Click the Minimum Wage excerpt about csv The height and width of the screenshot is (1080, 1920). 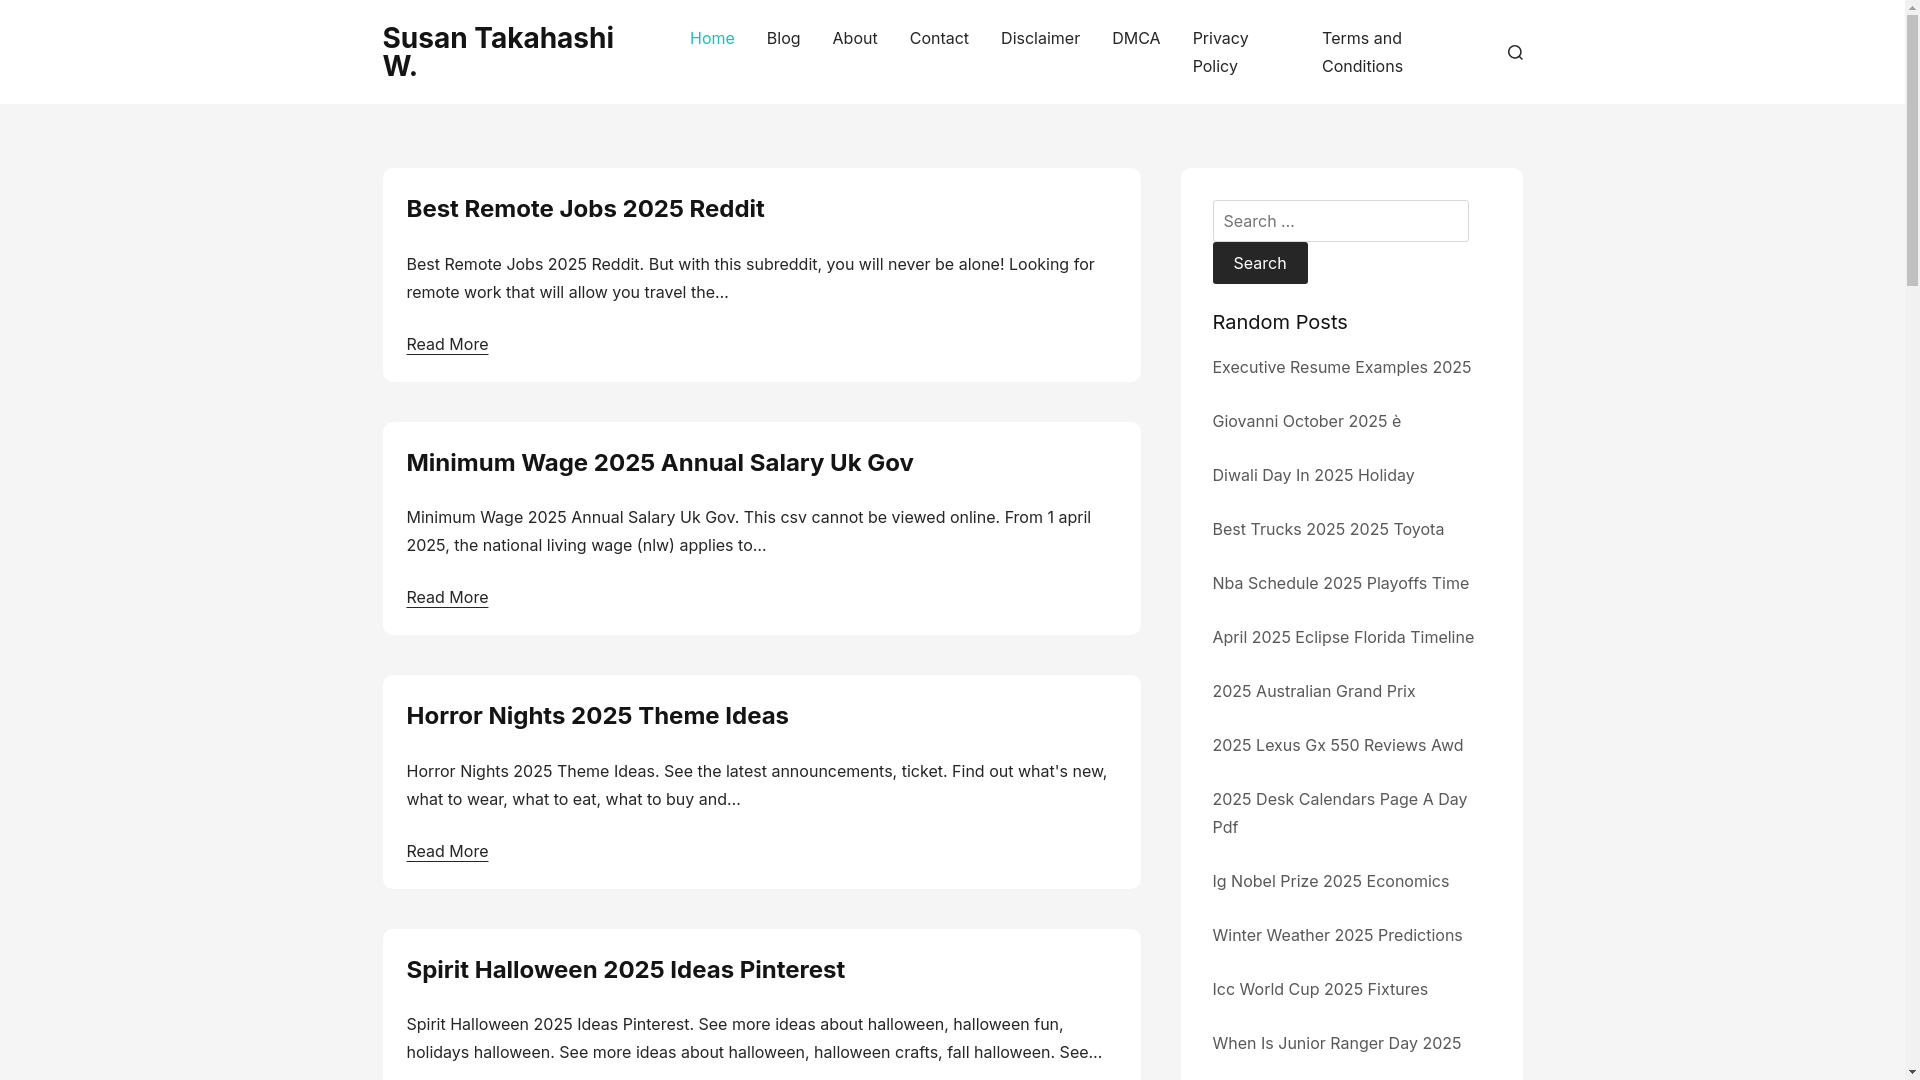(748, 531)
